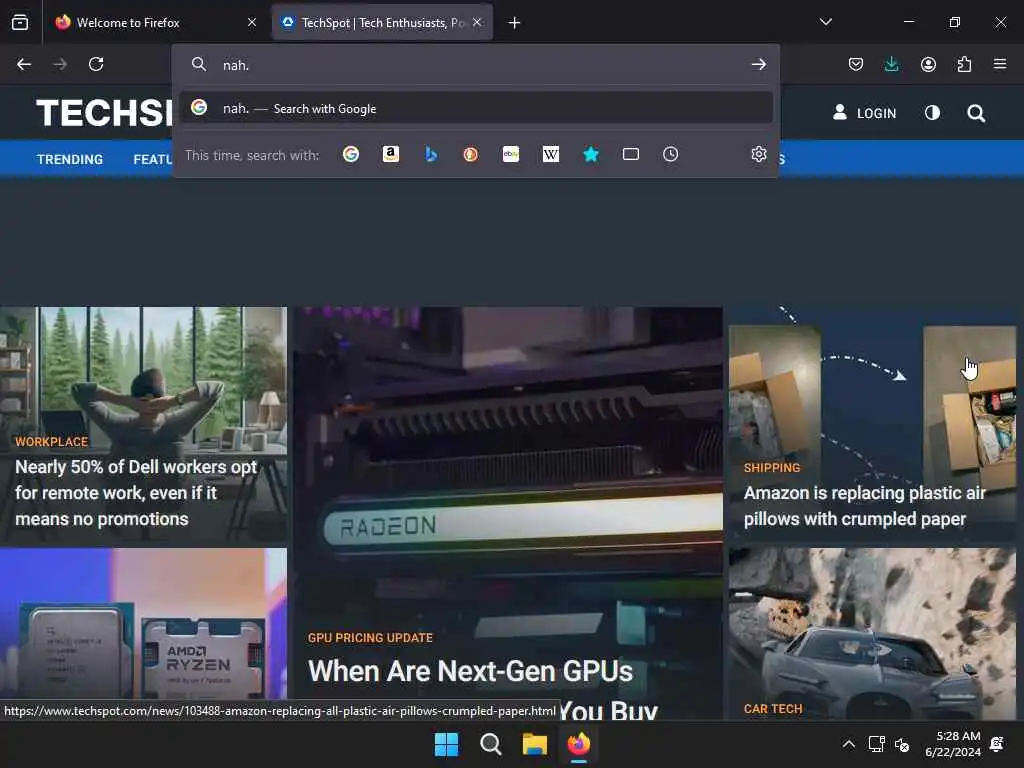Click the muted volume tray icon
The height and width of the screenshot is (768, 1024).
coord(902,744)
